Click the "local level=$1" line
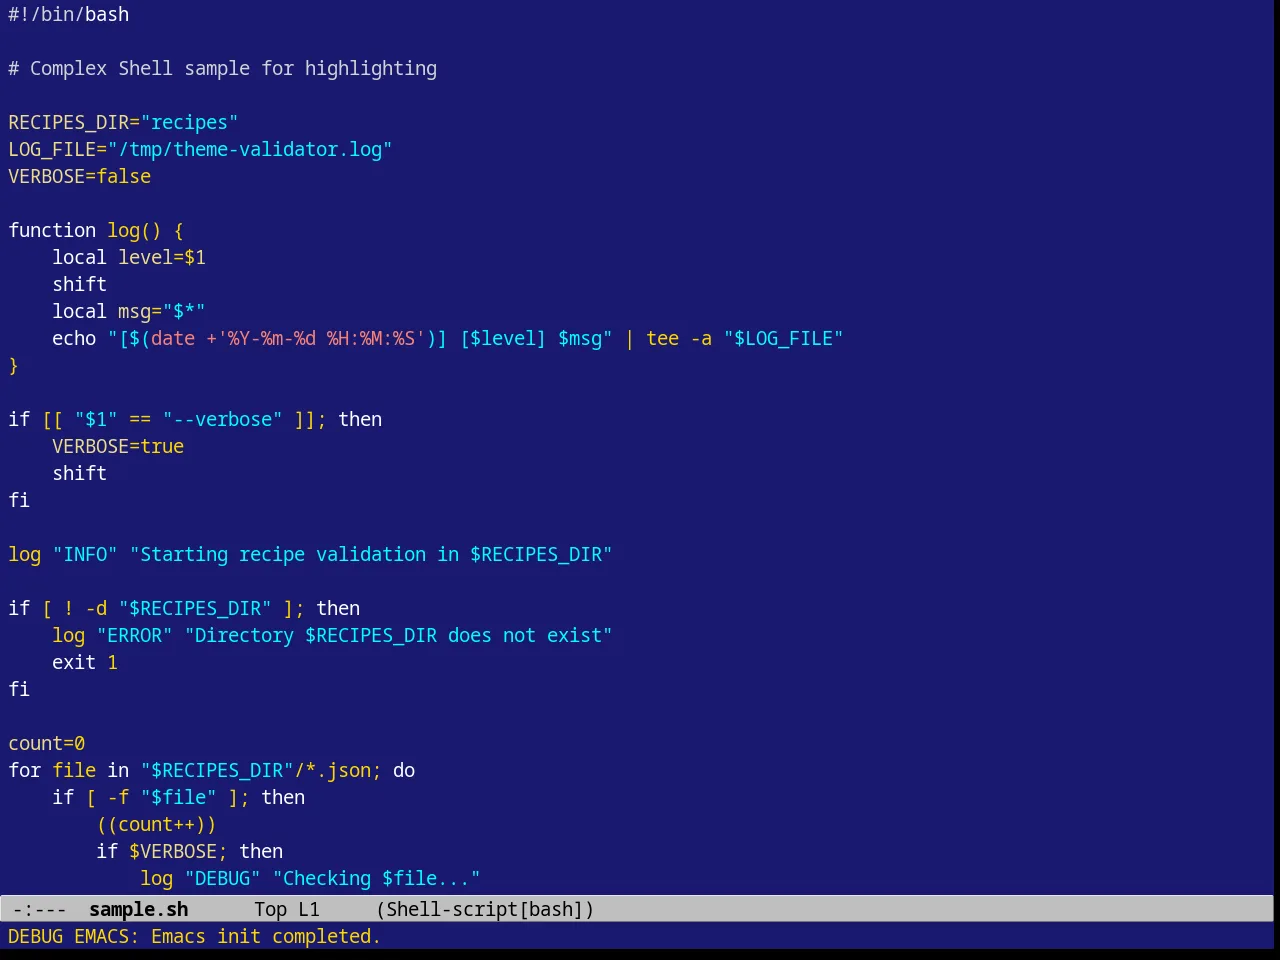This screenshot has width=1280, height=960. (x=129, y=257)
